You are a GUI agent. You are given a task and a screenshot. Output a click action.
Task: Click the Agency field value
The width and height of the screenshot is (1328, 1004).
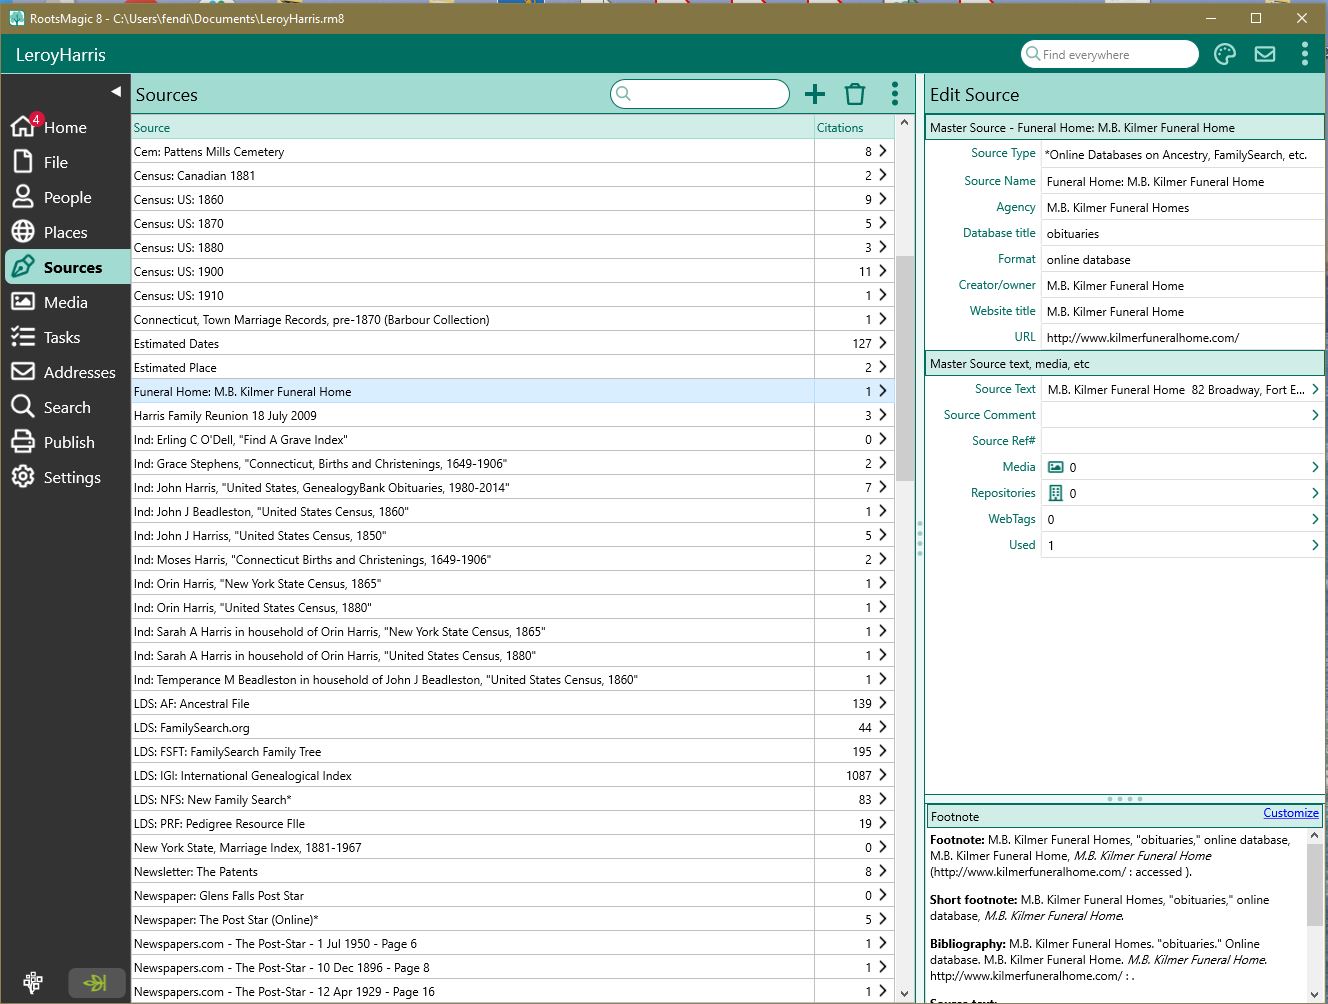[x=1183, y=207]
